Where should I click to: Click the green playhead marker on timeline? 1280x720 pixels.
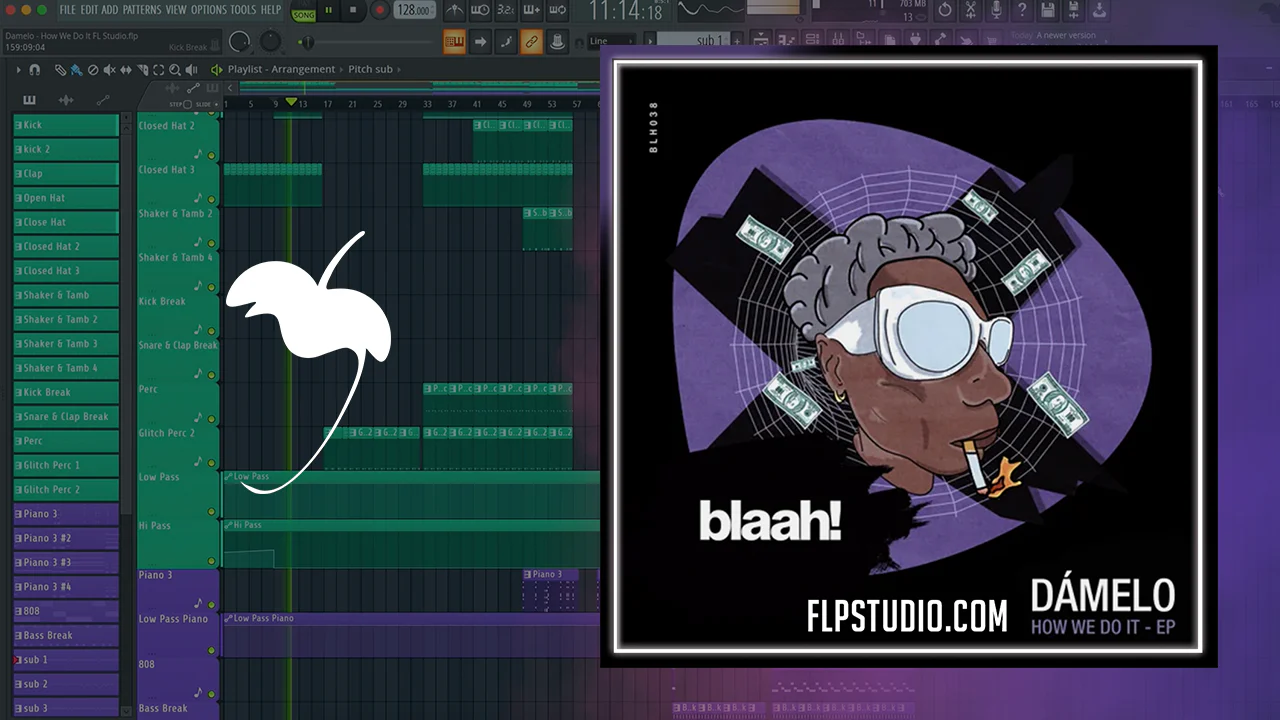[291, 102]
